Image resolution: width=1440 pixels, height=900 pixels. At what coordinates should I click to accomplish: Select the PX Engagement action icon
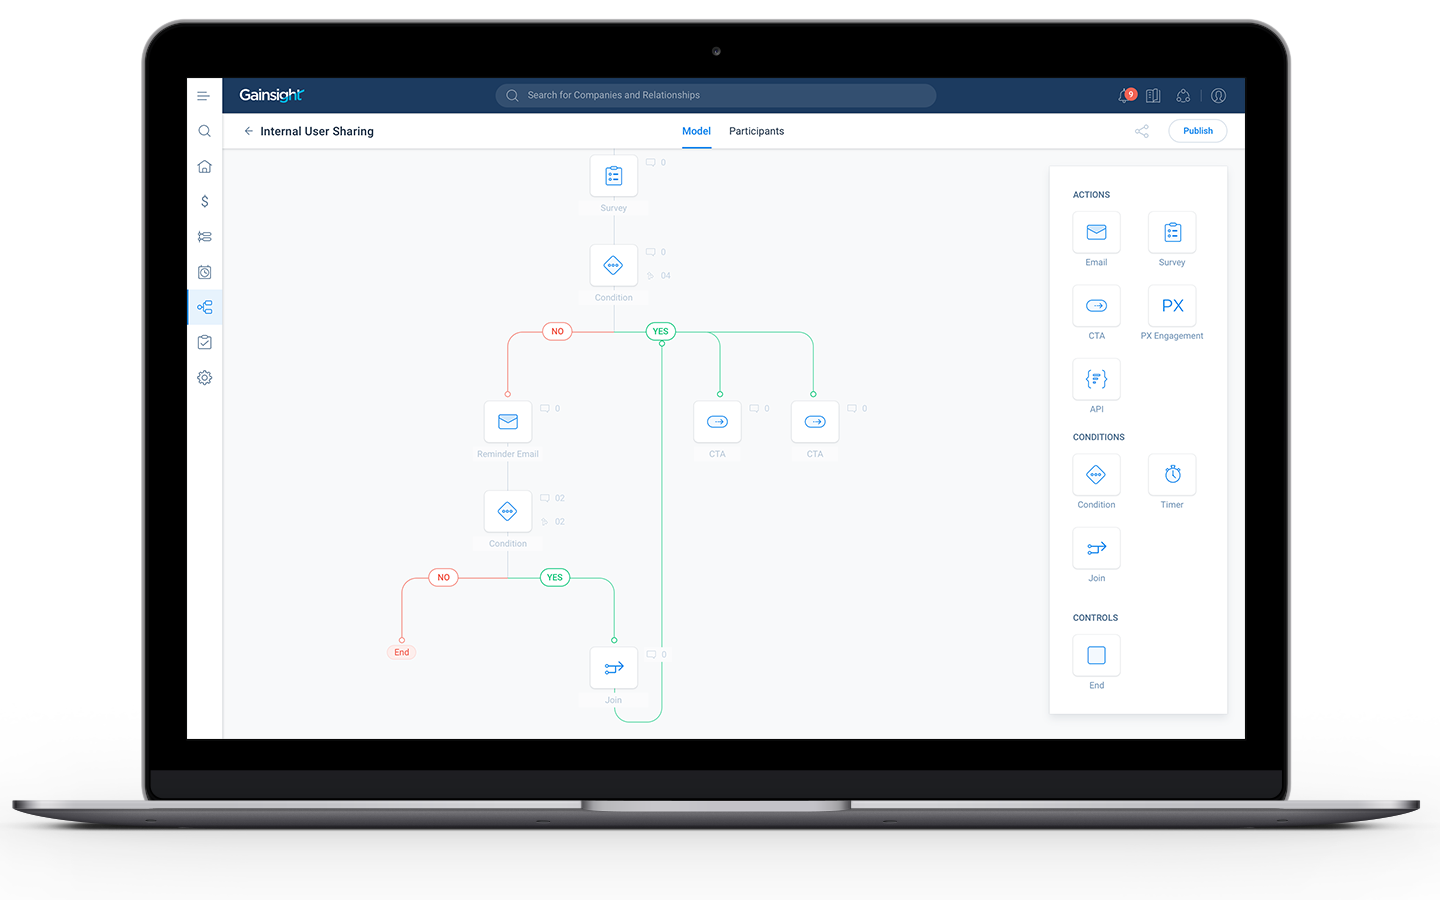click(1172, 307)
